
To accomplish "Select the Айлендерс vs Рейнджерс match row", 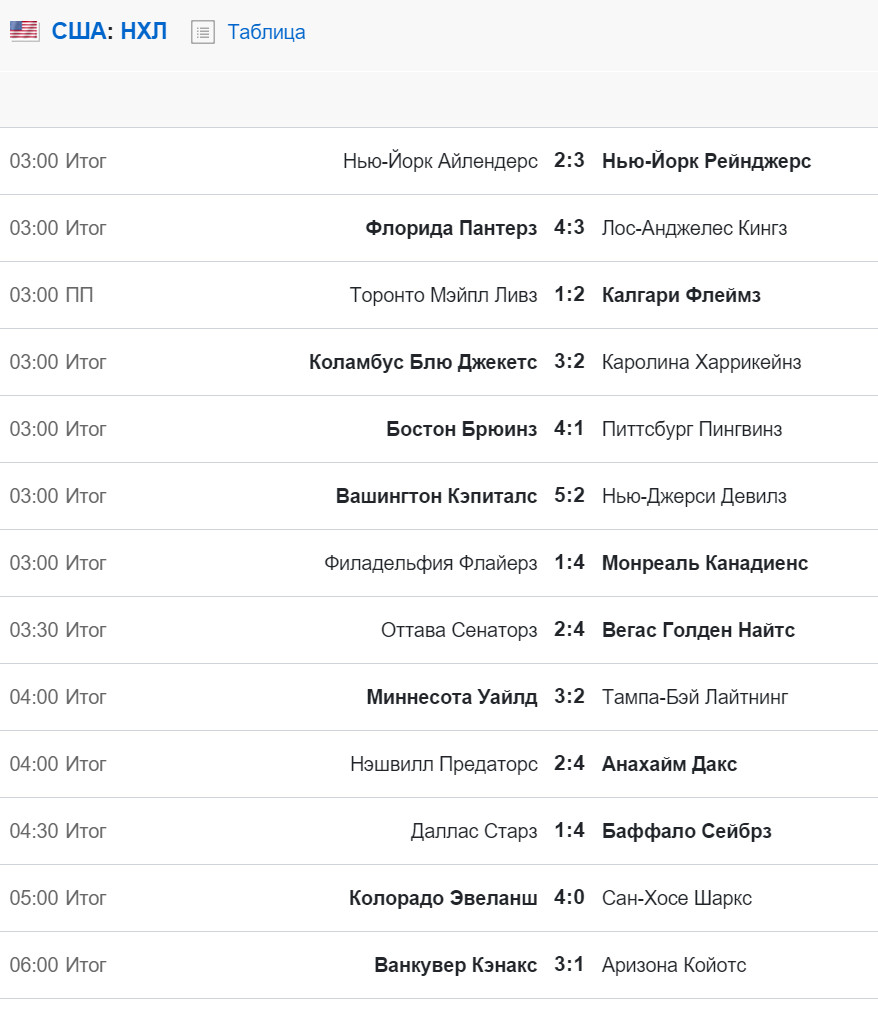I will pos(439,161).
